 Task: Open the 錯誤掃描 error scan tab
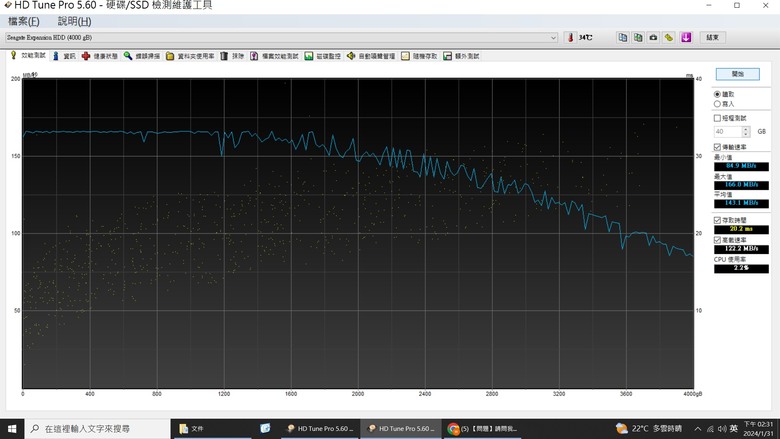pos(142,56)
